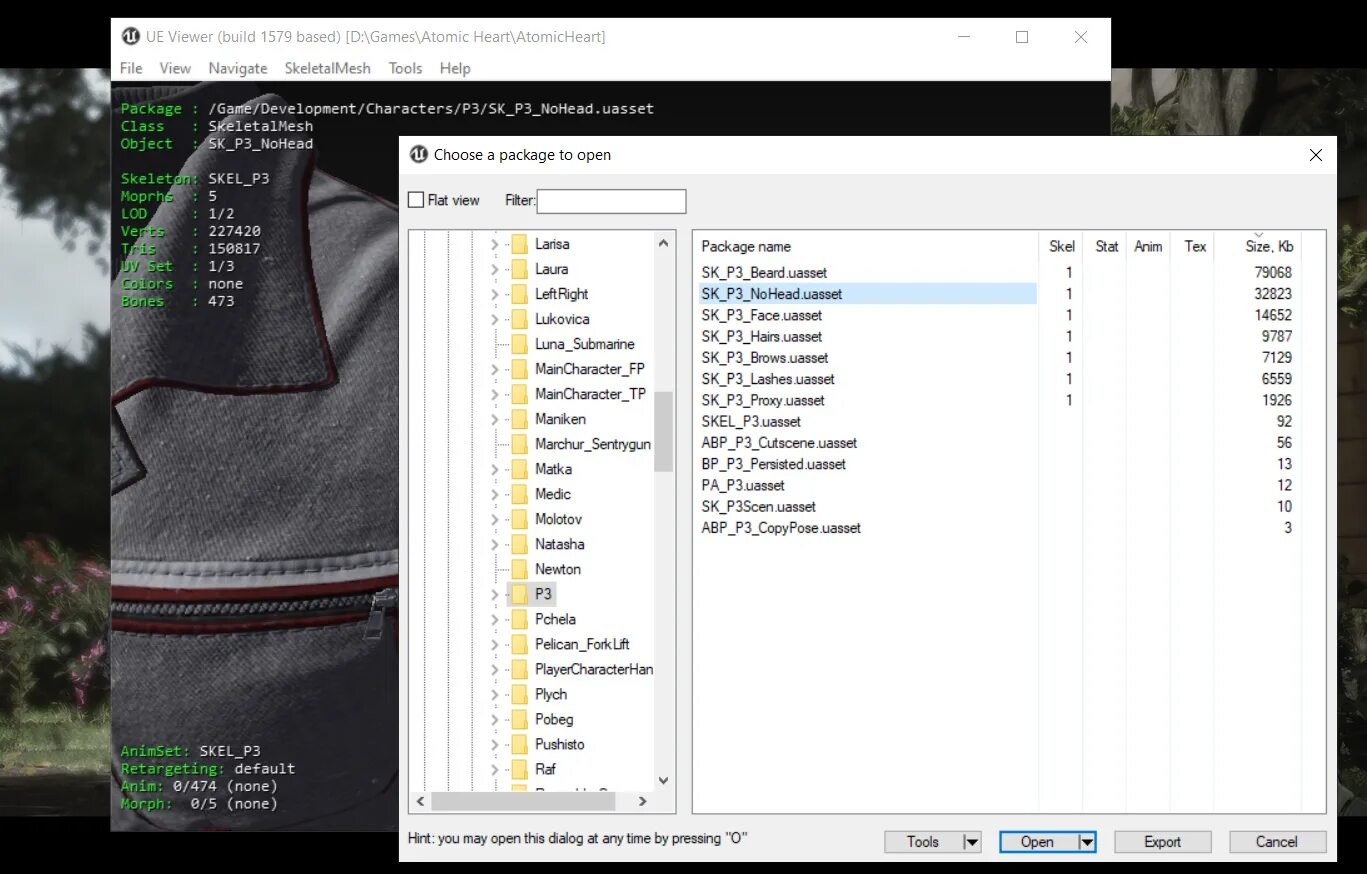Expand the Larisa tree node
Viewport: 1367px width, 874px height.
pyautogui.click(x=494, y=244)
